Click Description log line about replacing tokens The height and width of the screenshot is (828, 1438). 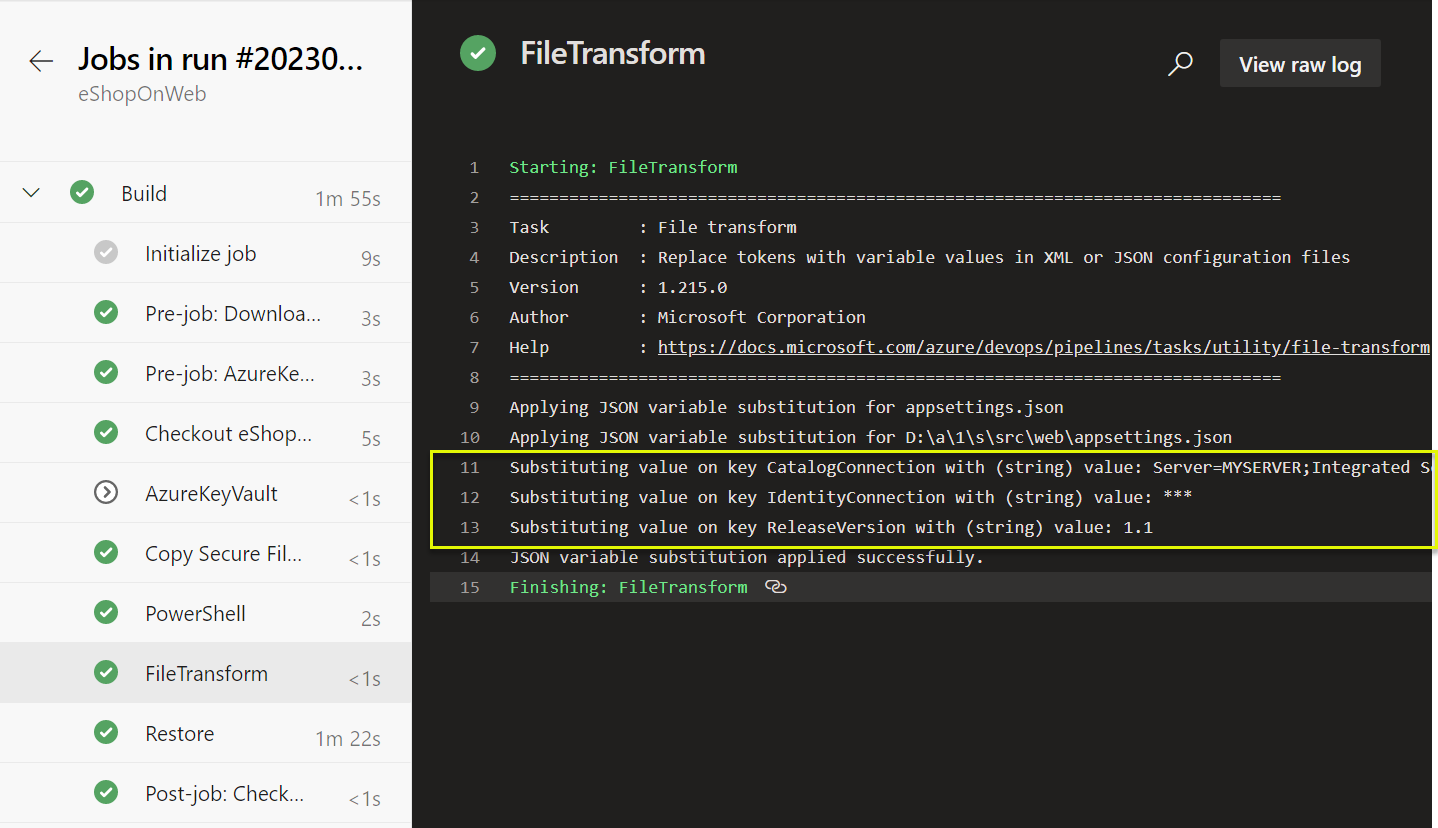coord(929,257)
